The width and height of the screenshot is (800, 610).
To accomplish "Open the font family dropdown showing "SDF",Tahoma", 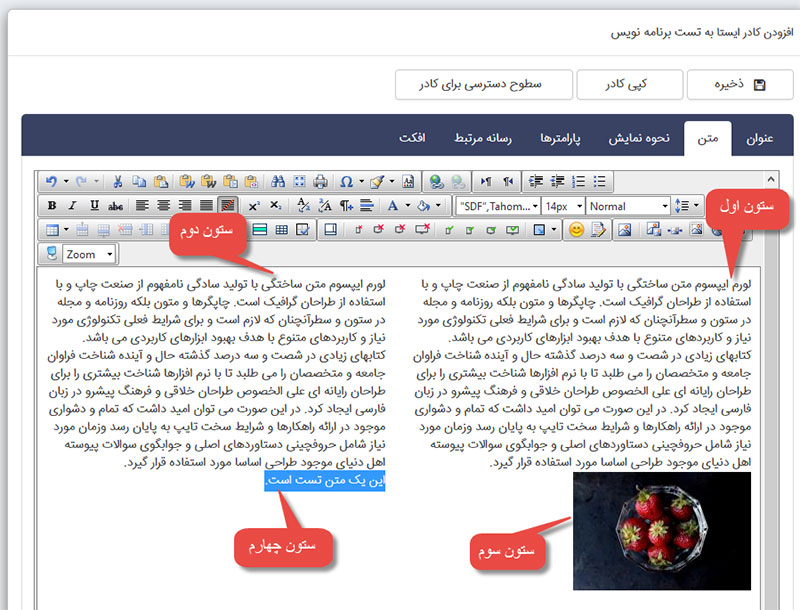I will pyautogui.click(x=496, y=206).
